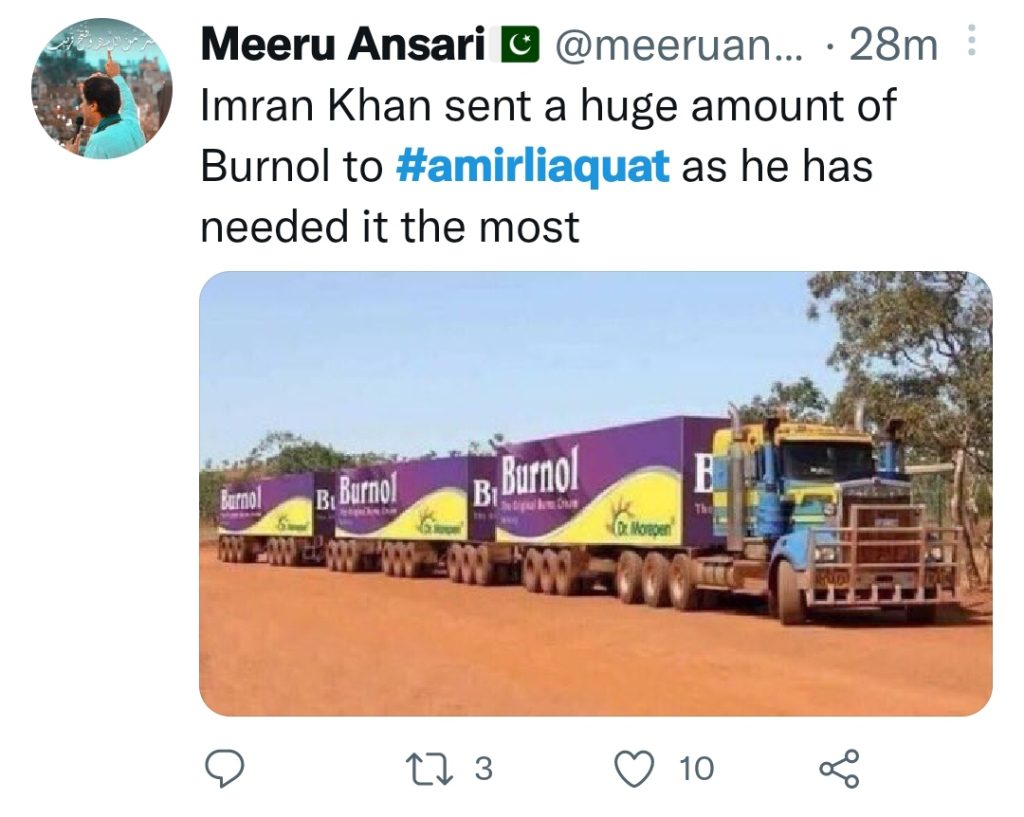Click the 'Imran Khan' words in the tweet
Viewport: 1024px width, 817px height.
(x=315, y=106)
